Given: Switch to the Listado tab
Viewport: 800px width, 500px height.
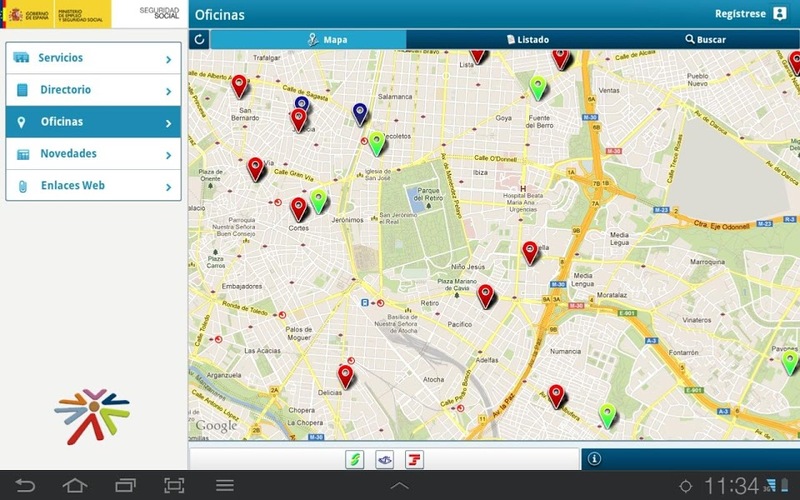Looking at the screenshot, I should (527, 40).
